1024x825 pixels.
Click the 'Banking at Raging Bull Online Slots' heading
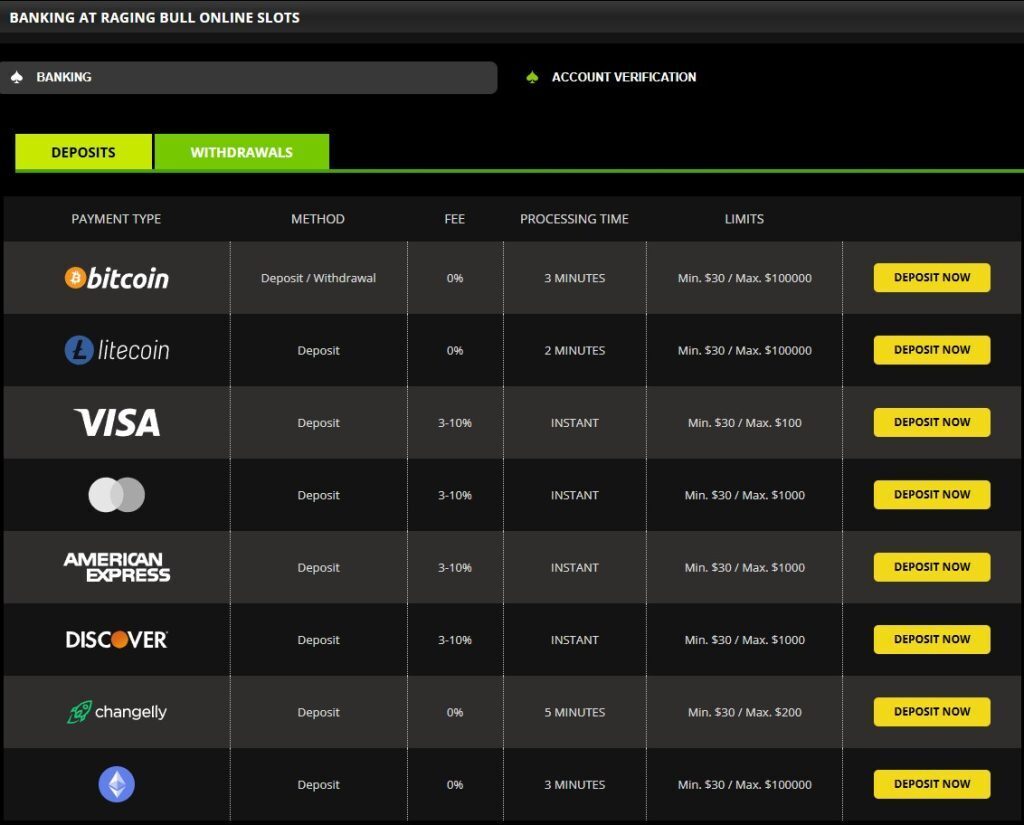pos(155,18)
